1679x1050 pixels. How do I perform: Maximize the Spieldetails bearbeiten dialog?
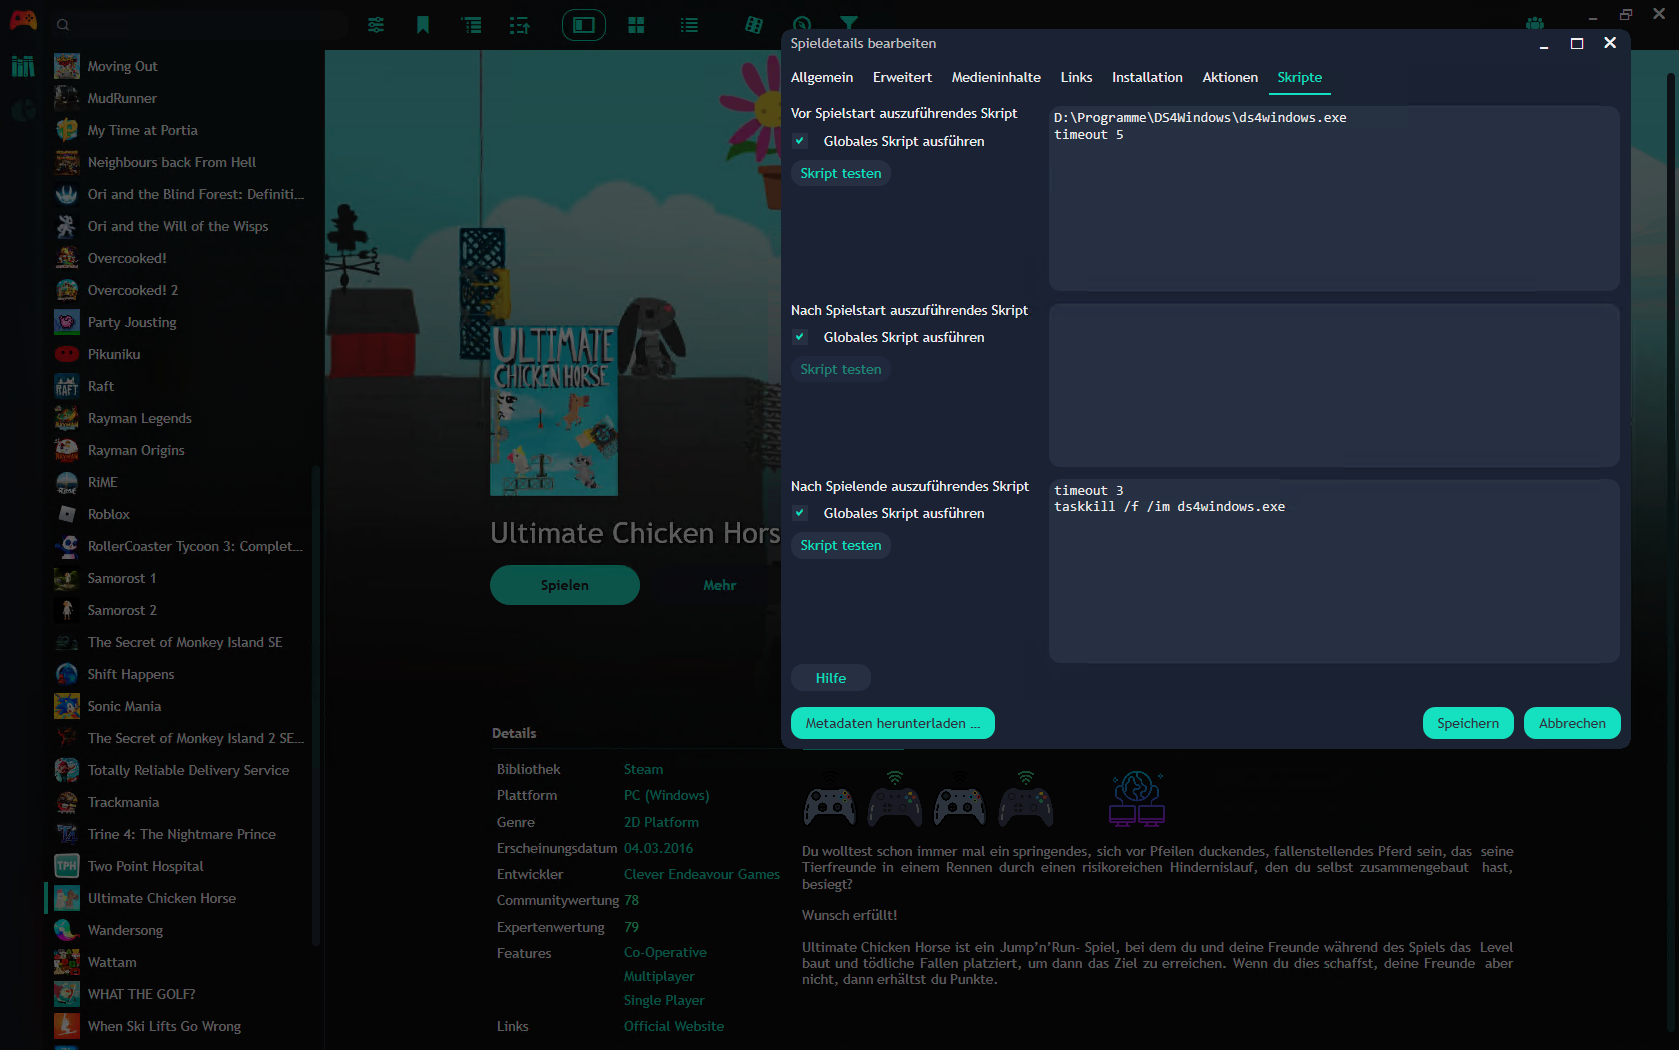coord(1577,43)
